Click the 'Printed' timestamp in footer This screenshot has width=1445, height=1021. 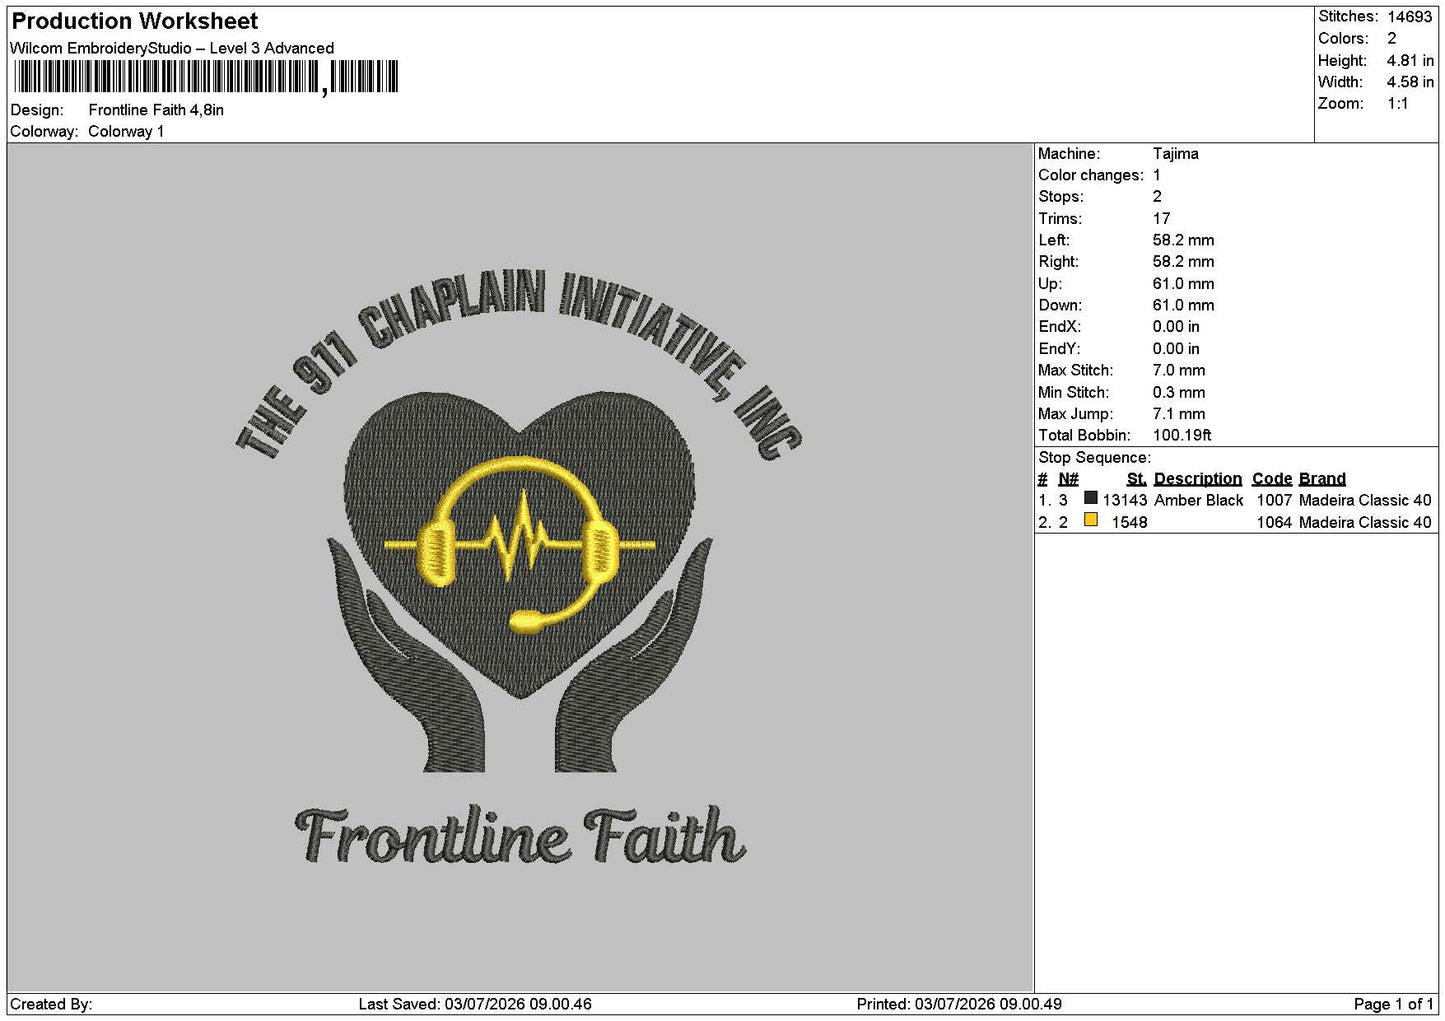[959, 1004]
